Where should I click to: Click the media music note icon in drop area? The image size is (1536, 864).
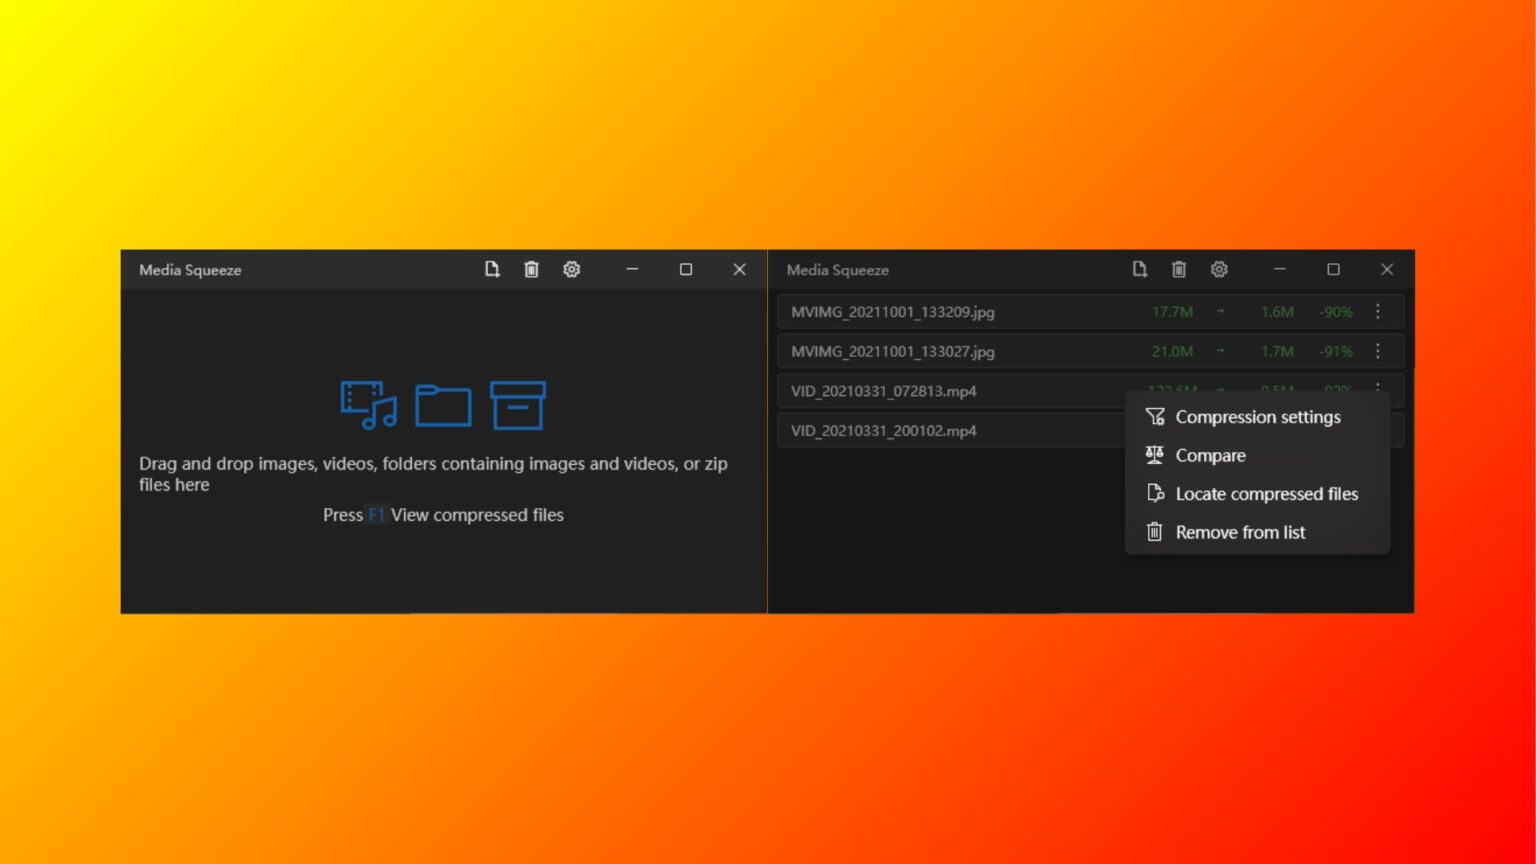(367, 404)
